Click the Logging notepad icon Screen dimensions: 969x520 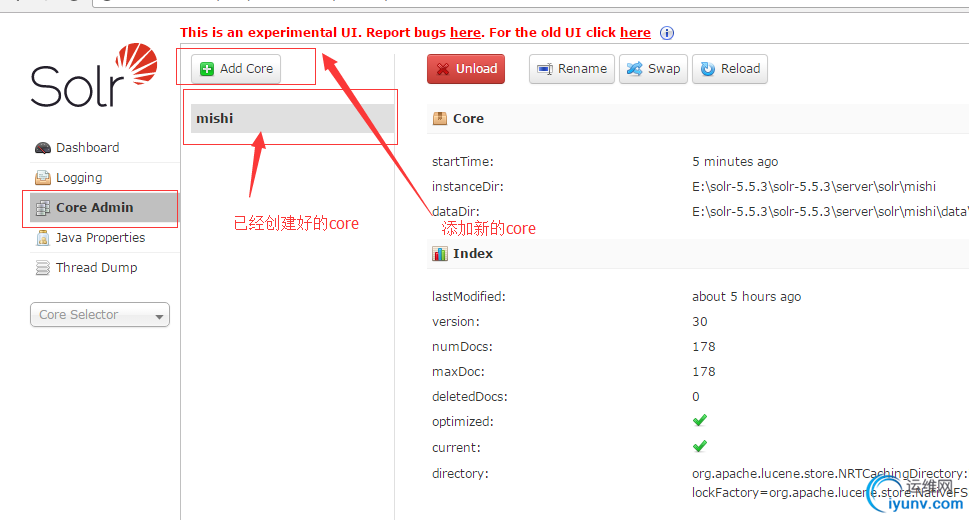[43, 178]
